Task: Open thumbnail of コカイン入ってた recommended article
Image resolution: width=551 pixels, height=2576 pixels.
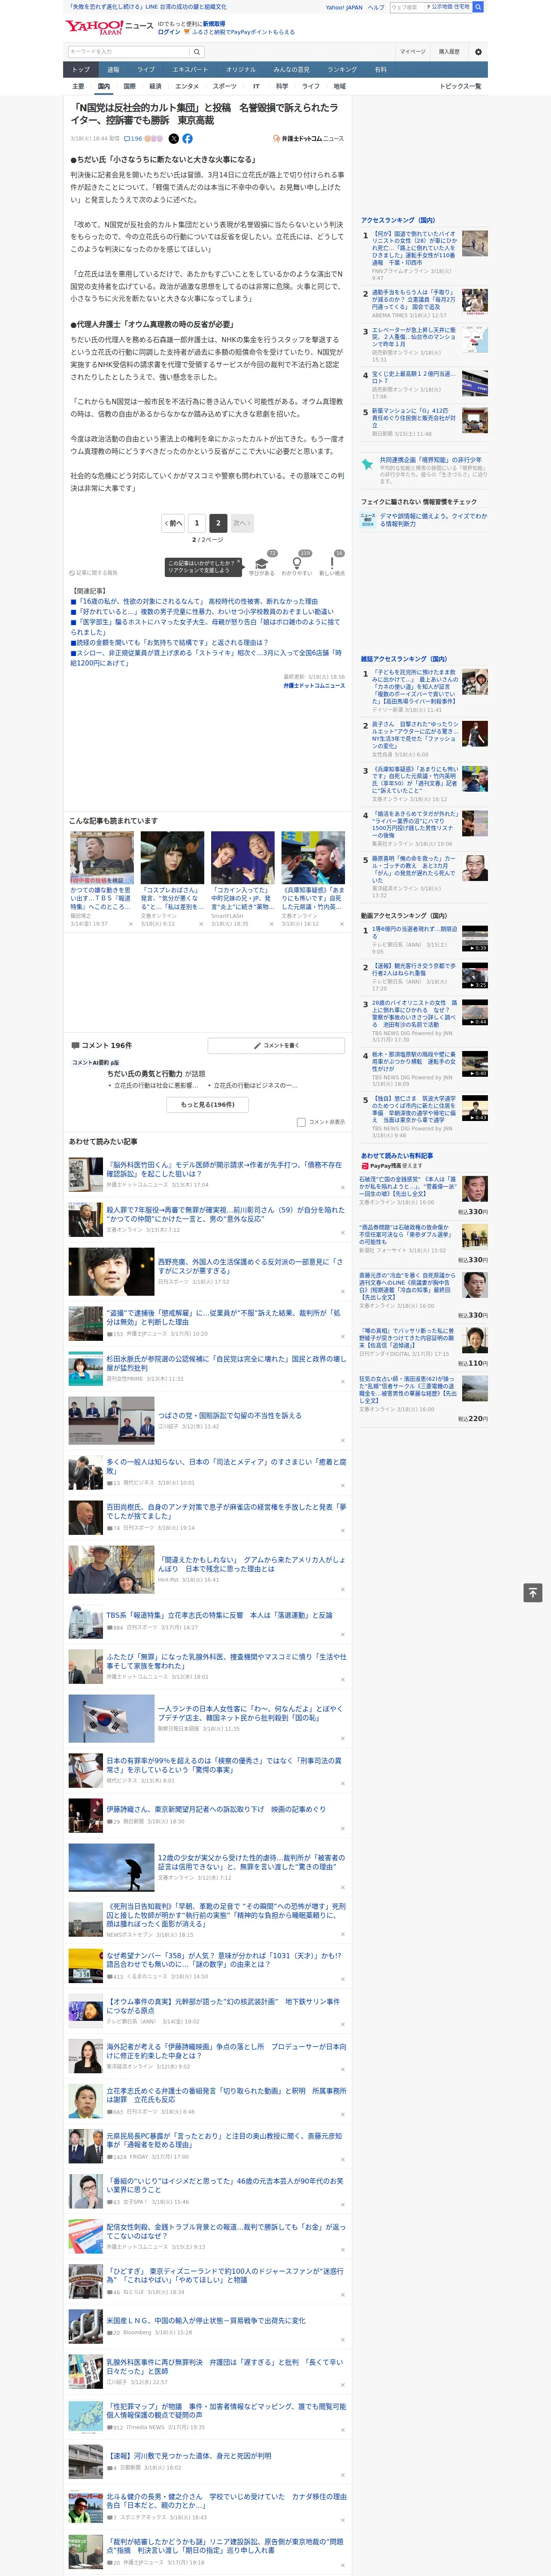Action: (x=242, y=857)
